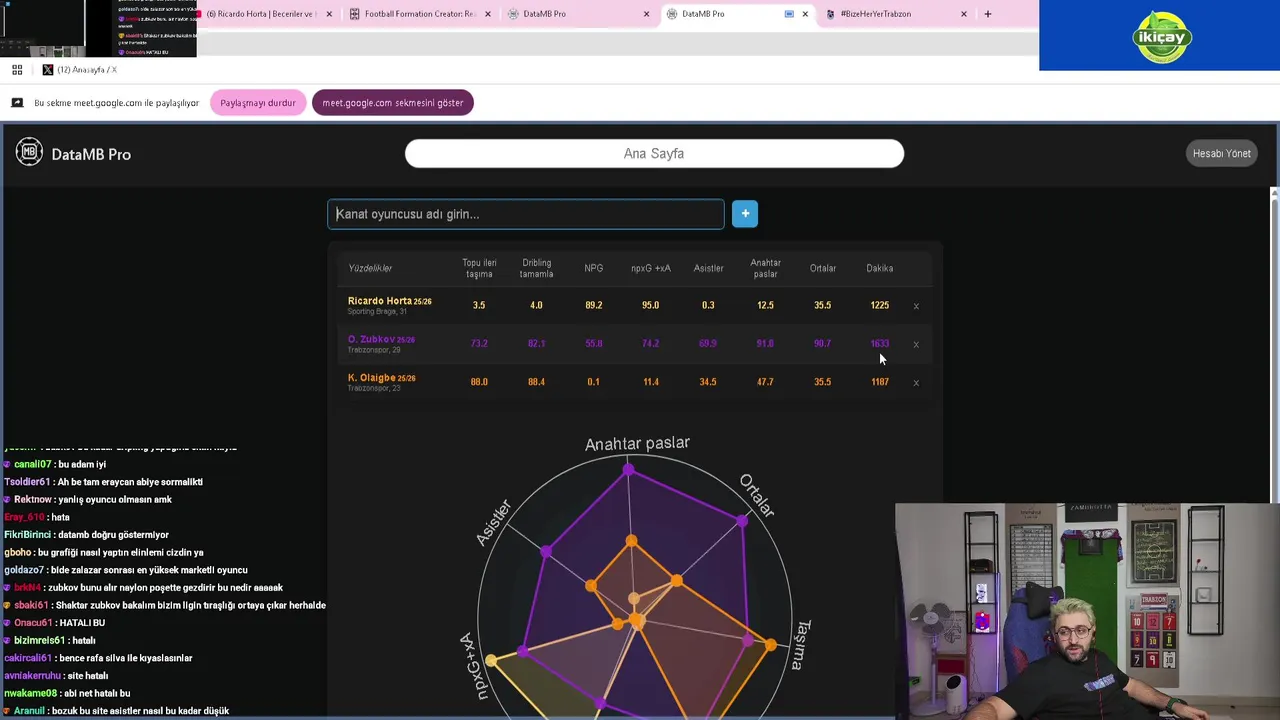Click the DataMB Pro logo icon
1280x720 pixels.
29,152
